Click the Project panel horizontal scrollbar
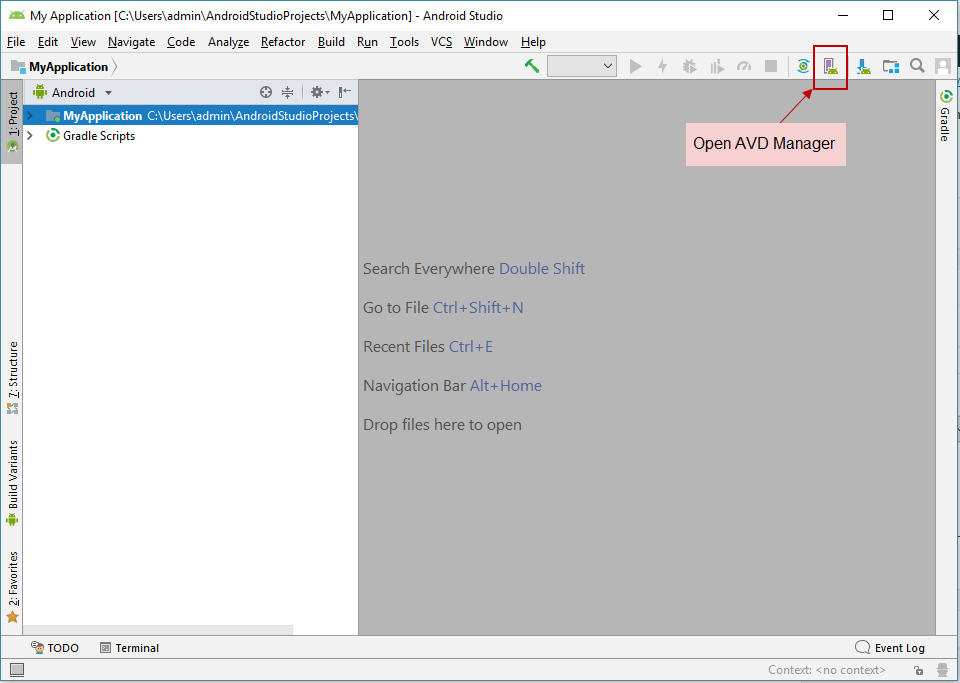This screenshot has height=683, width=960. [x=158, y=630]
